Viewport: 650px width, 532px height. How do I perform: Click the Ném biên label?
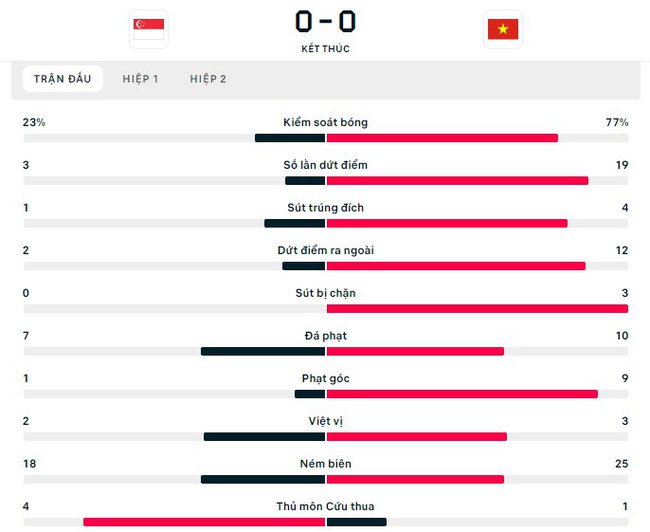[325, 464]
